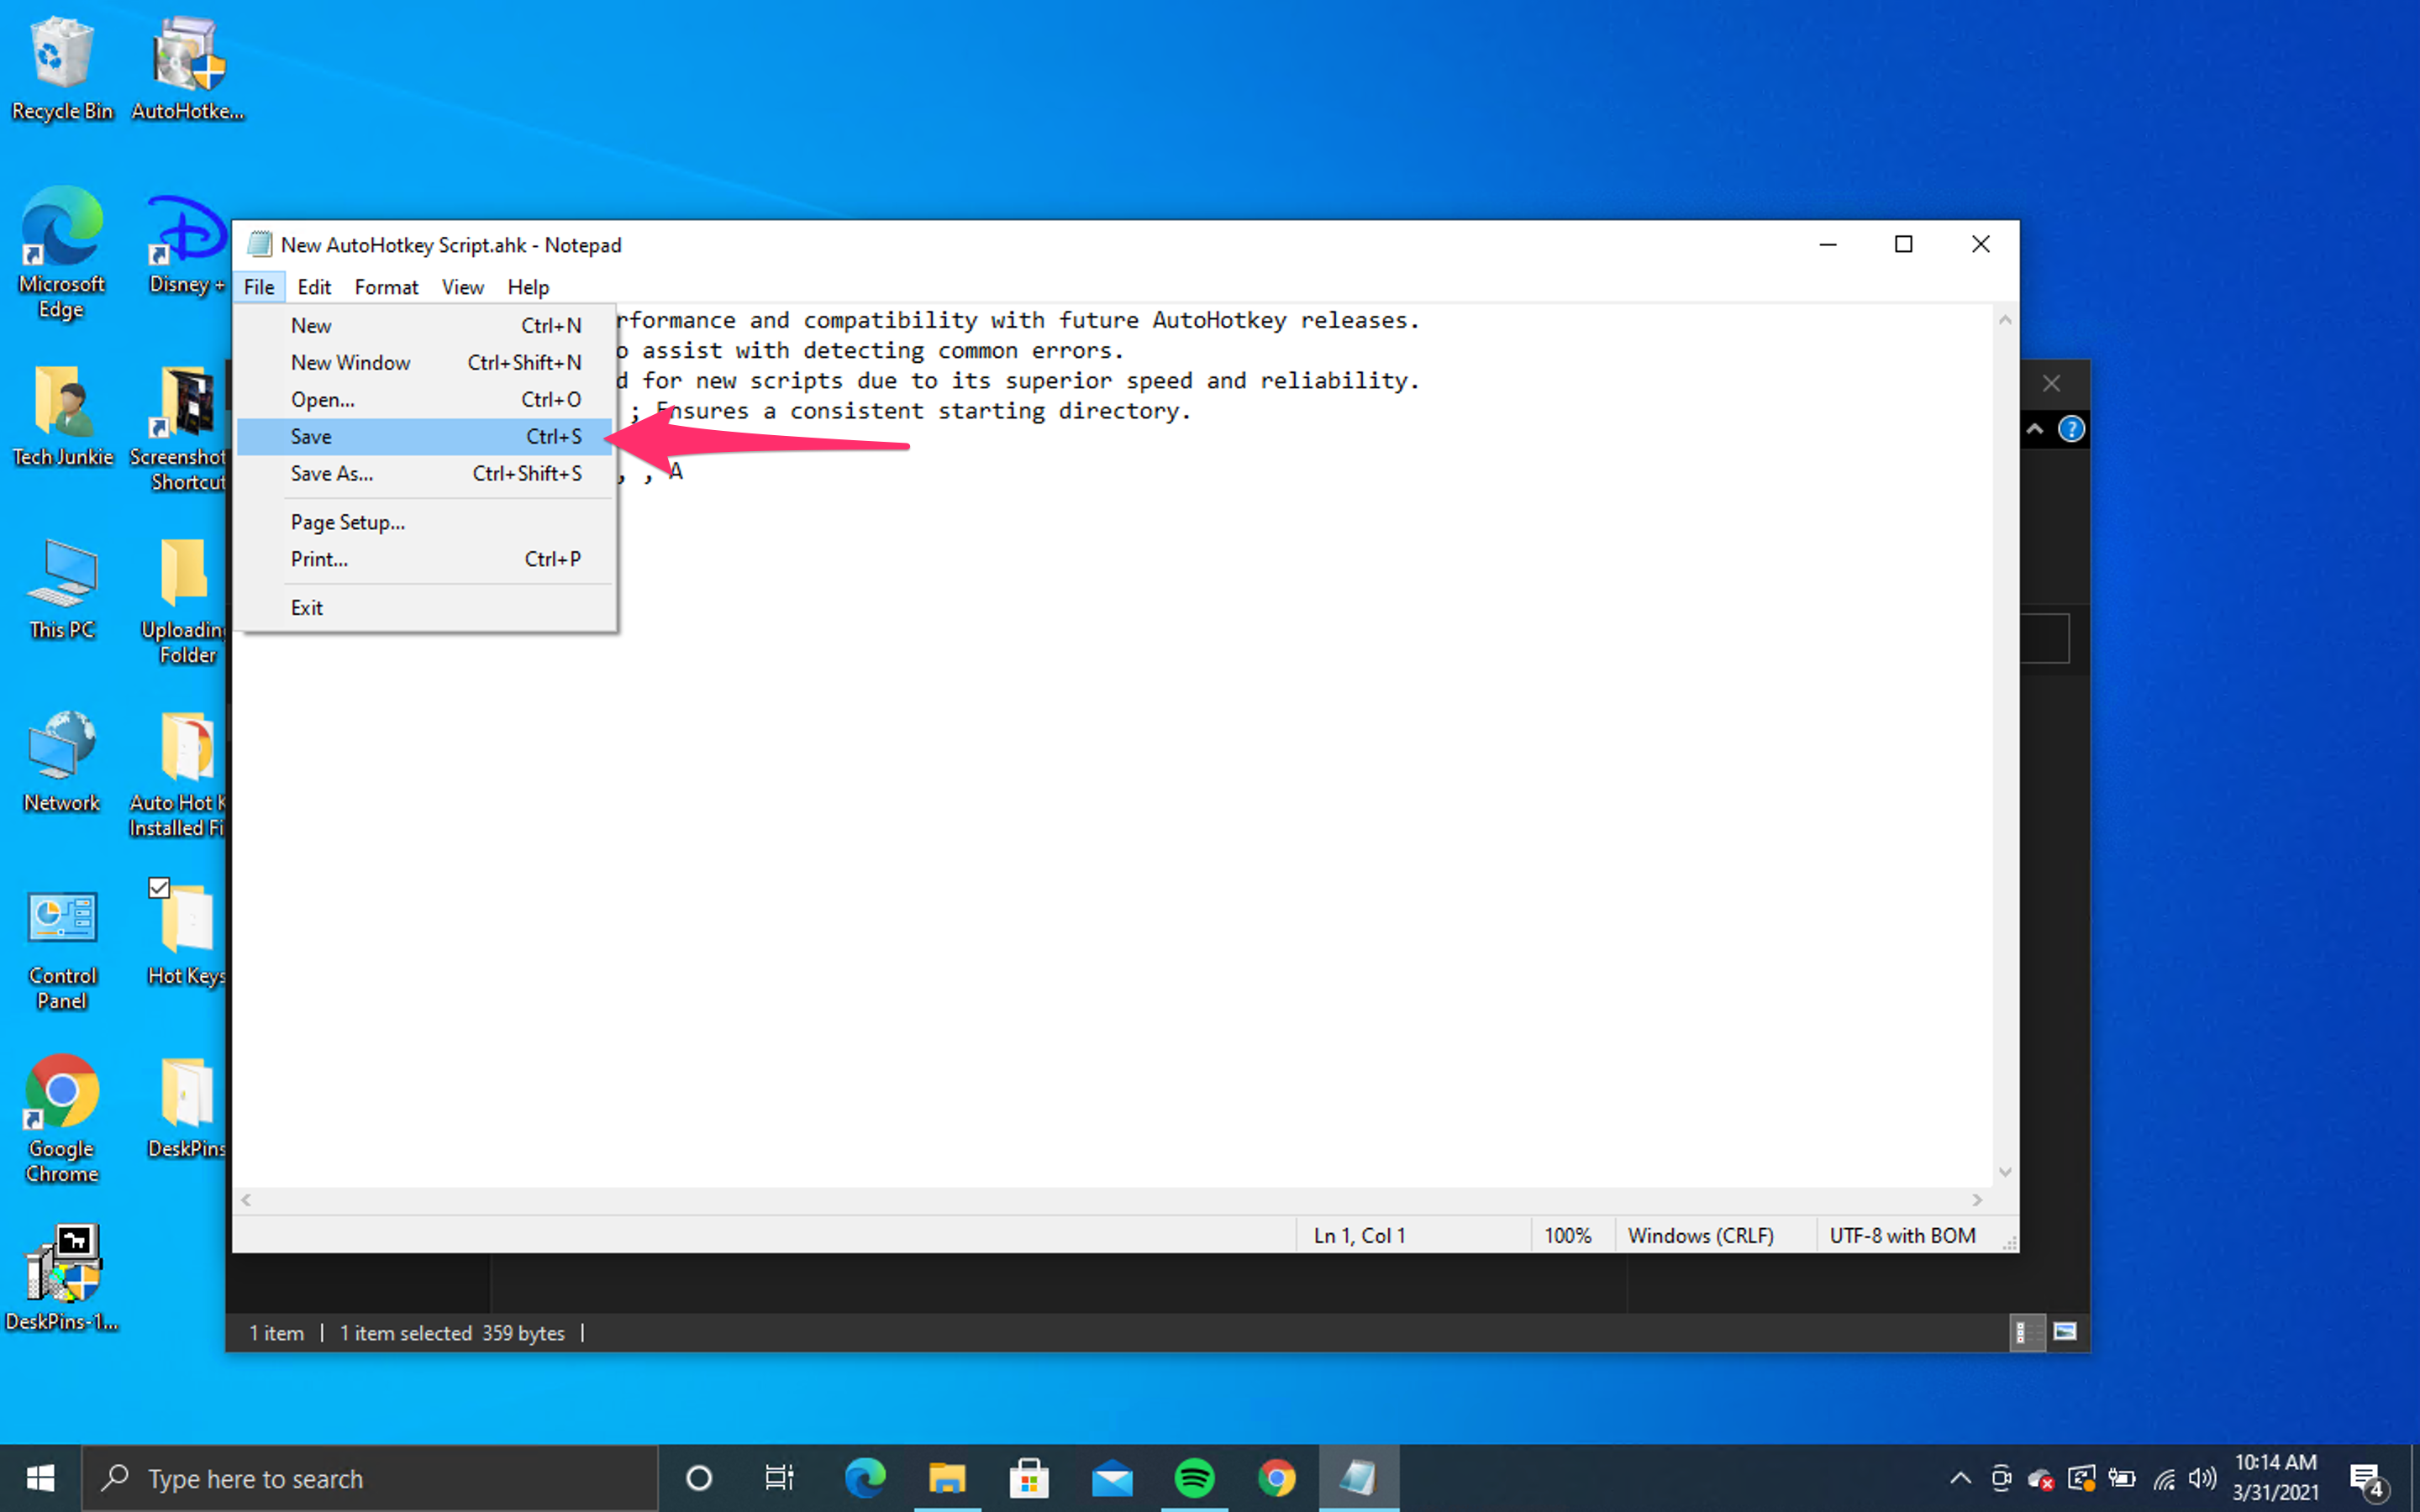Open File Explorer from taskbar

(x=946, y=1479)
